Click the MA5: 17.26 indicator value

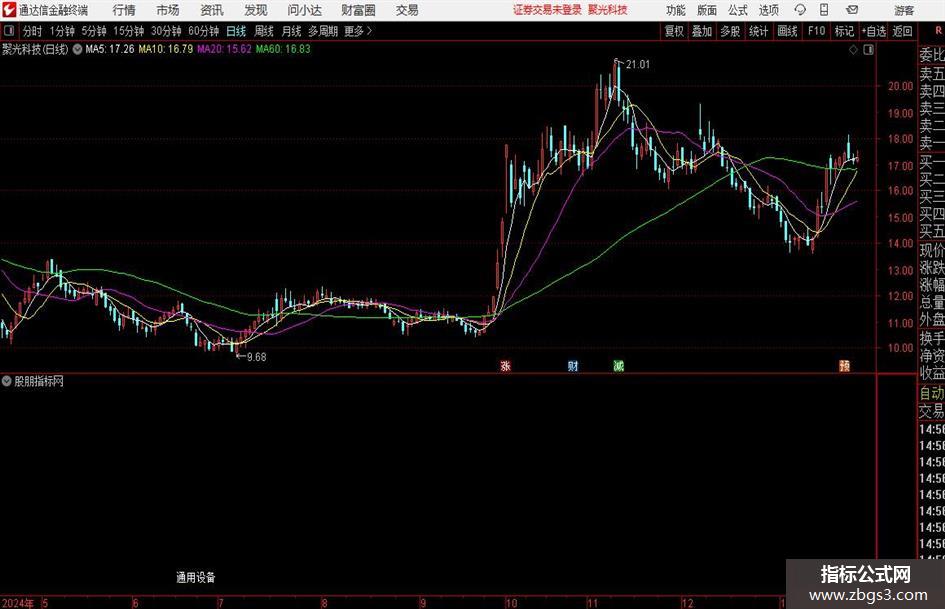[110, 49]
